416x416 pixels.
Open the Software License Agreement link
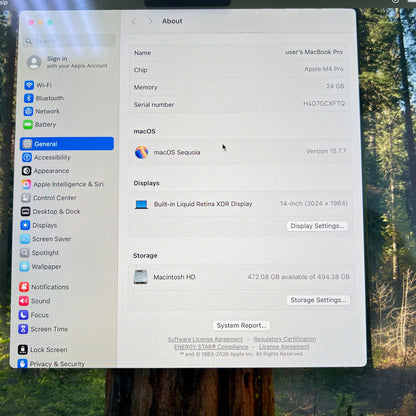[205, 339]
